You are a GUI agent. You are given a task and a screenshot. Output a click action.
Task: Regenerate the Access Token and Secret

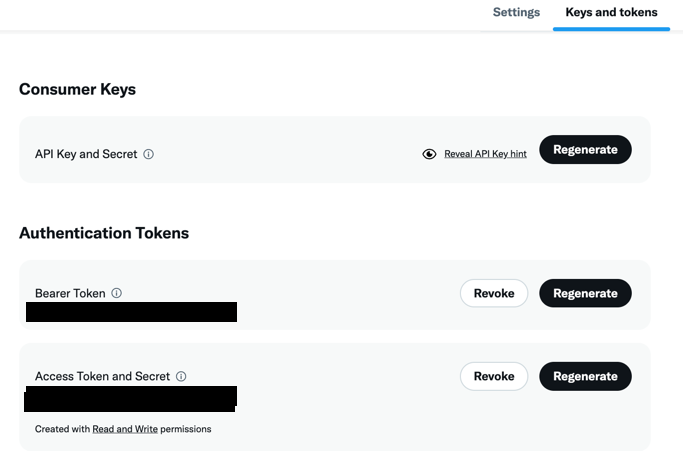(x=585, y=376)
